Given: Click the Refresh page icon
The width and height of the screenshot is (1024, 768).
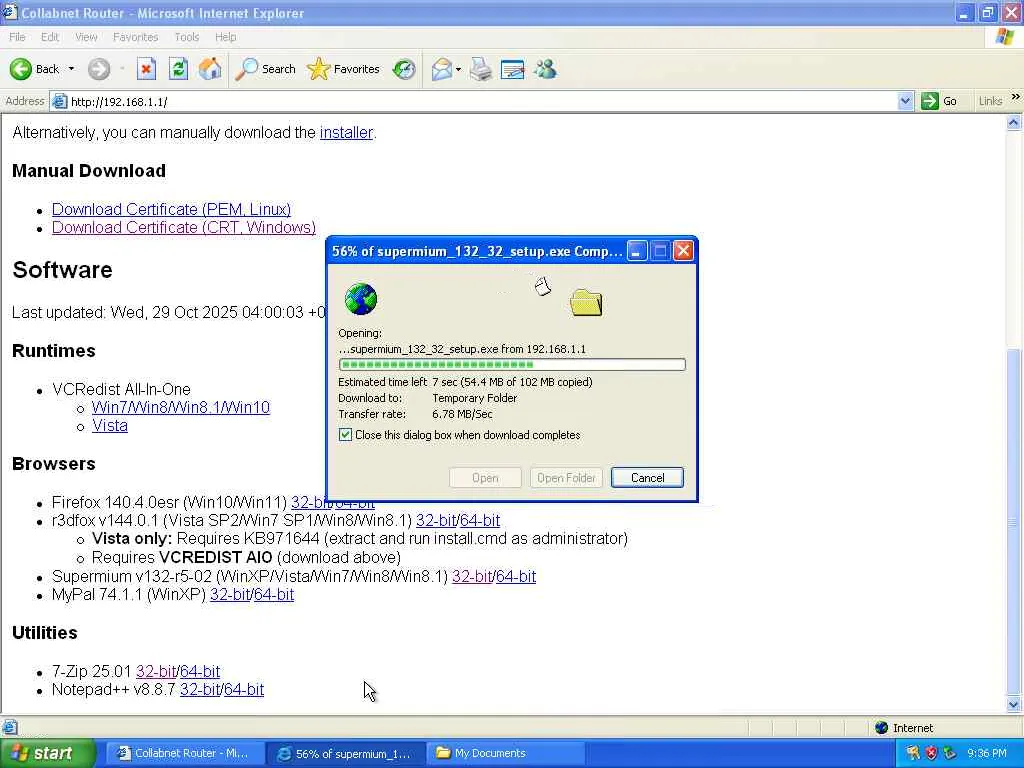Looking at the screenshot, I should 178,69.
